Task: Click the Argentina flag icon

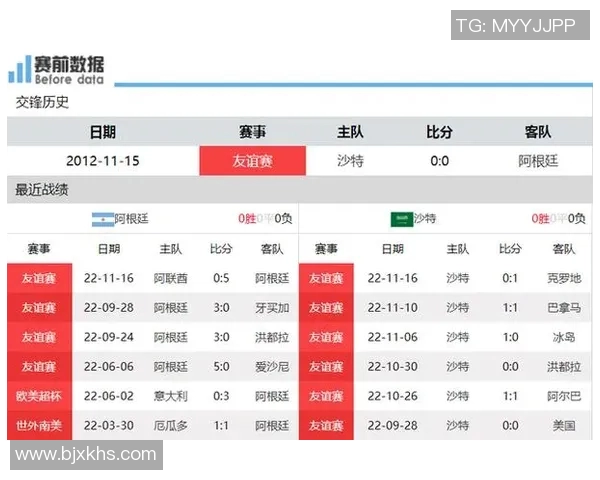Action: (x=103, y=219)
